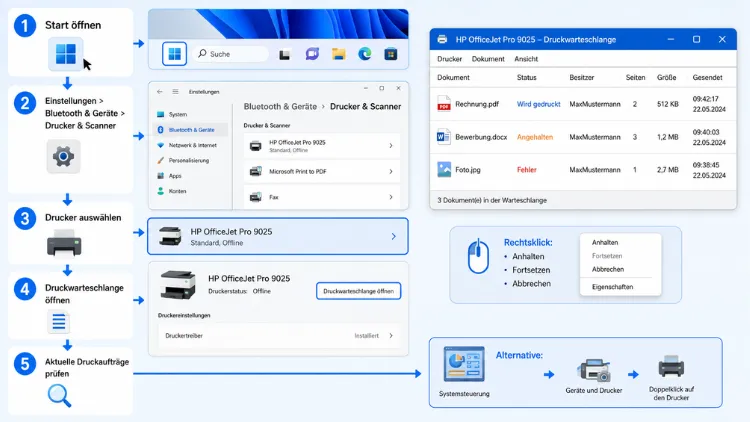Close the HP OfficeJet Druckwarteschlange window
The image size is (750, 422).
click(722, 39)
